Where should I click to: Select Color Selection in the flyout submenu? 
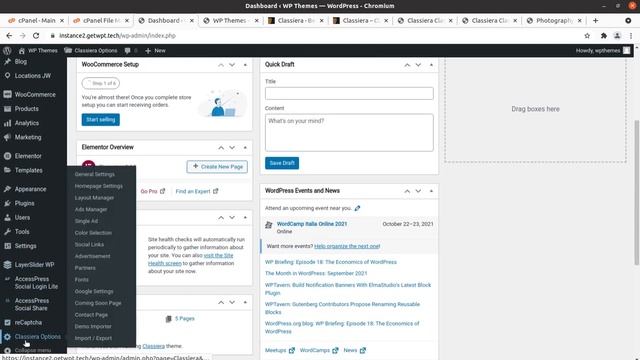coord(93,233)
